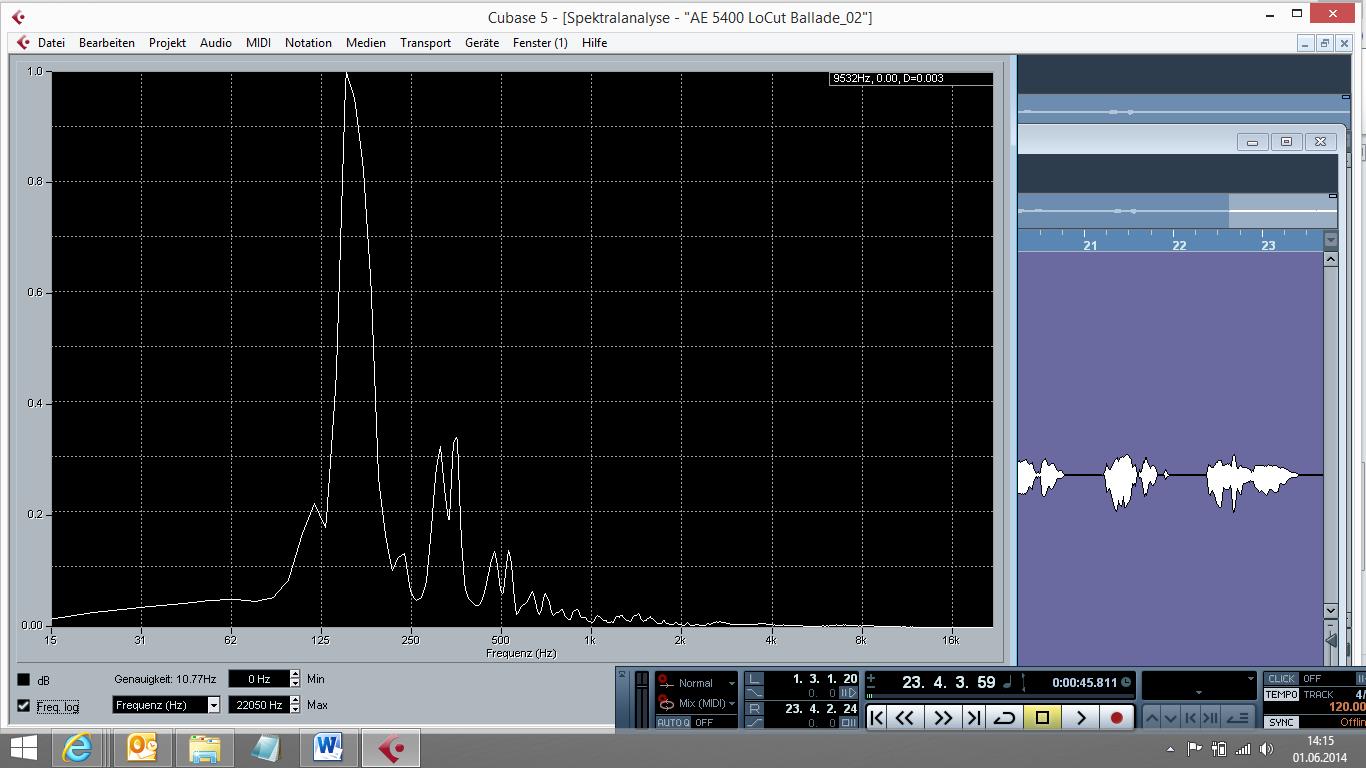Open the Hilfe menu
1366x768 pixels.
[594, 43]
